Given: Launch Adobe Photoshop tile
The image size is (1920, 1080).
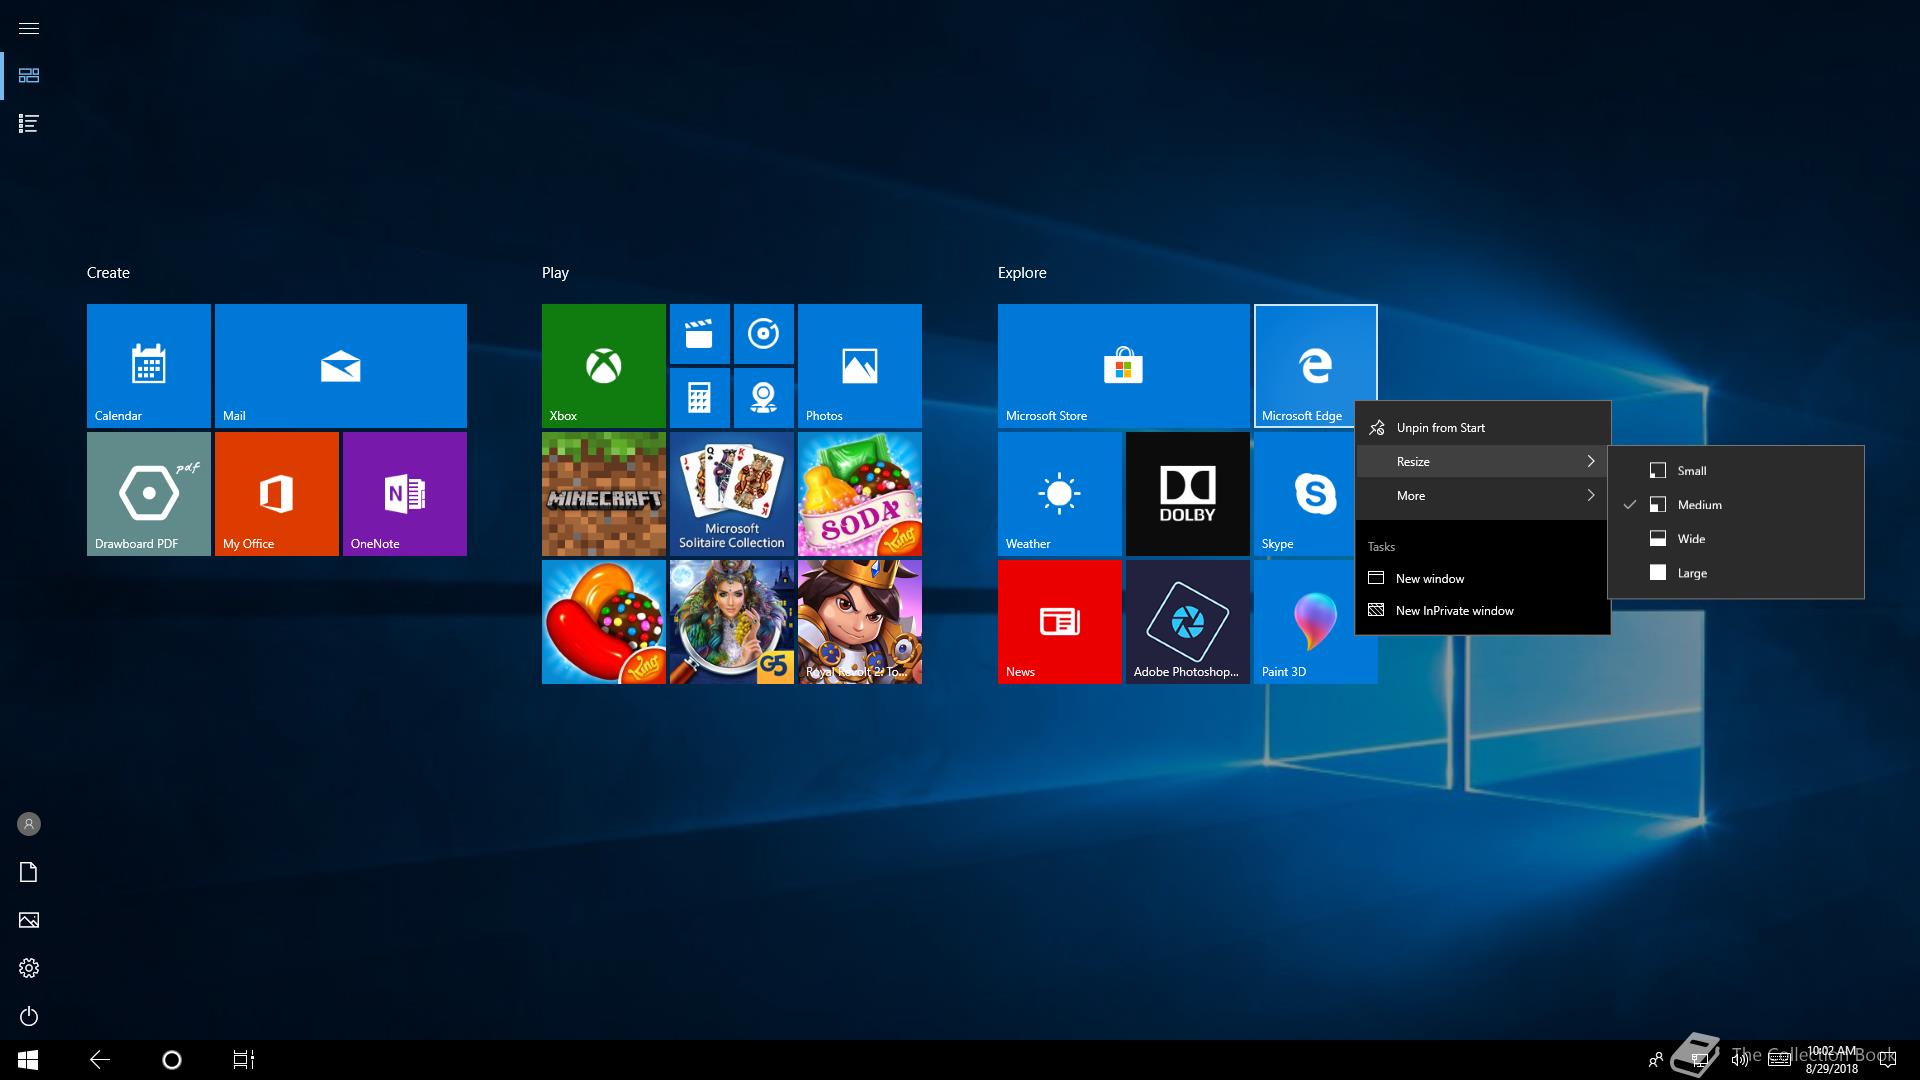Looking at the screenshot, I should pyautogui.click(x=1188, y=622).
